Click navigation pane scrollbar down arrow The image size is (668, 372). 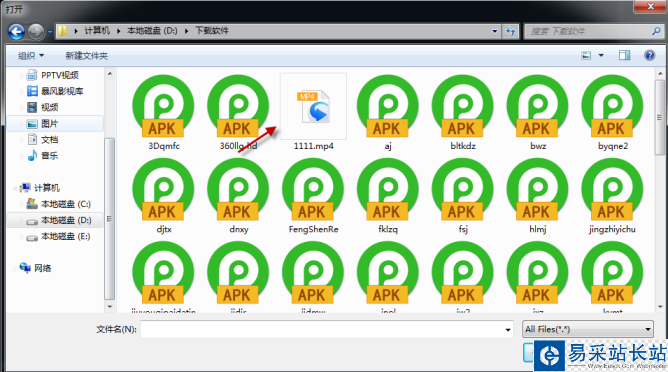[x=110, y=306]
